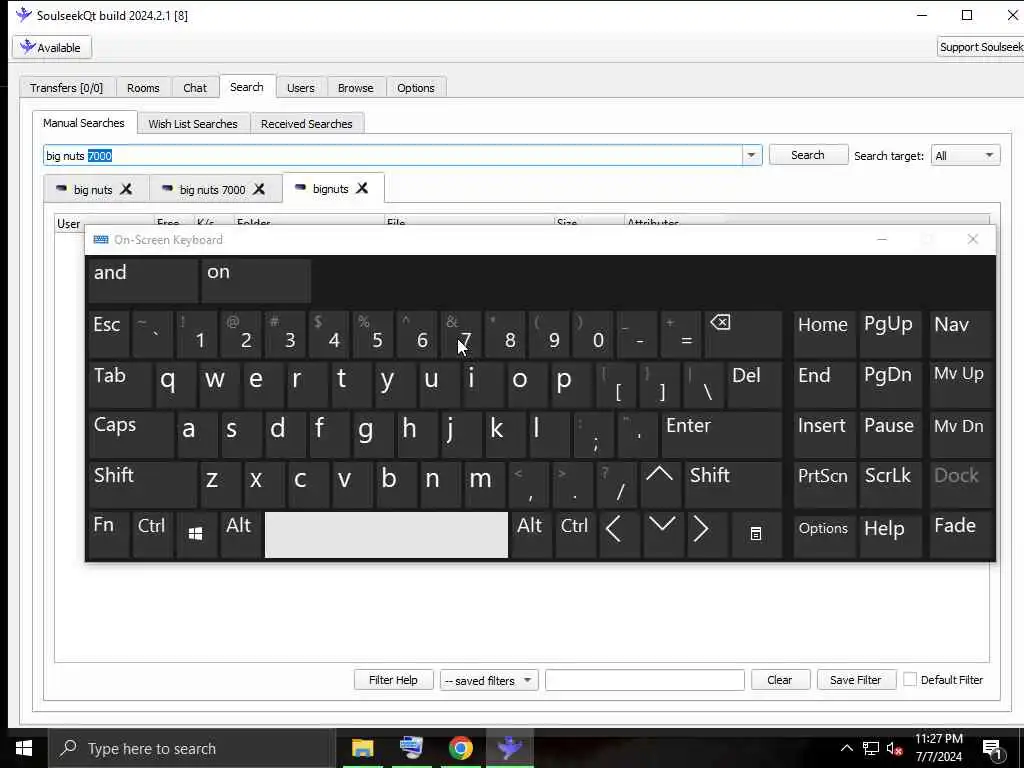The image size is (1024, 768).
Task: Show hidden system tray icons
Action: point(846,748)
